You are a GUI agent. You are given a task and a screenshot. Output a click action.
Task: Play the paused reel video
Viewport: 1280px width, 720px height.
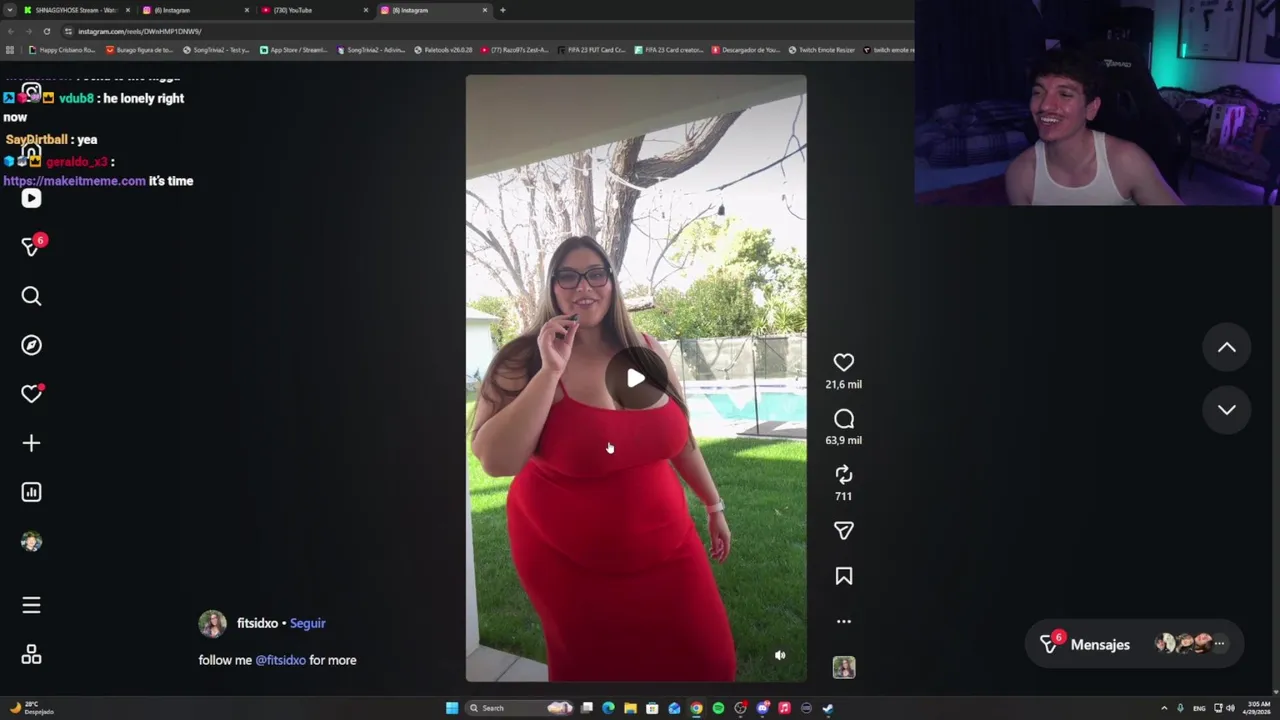coord(636,378)
